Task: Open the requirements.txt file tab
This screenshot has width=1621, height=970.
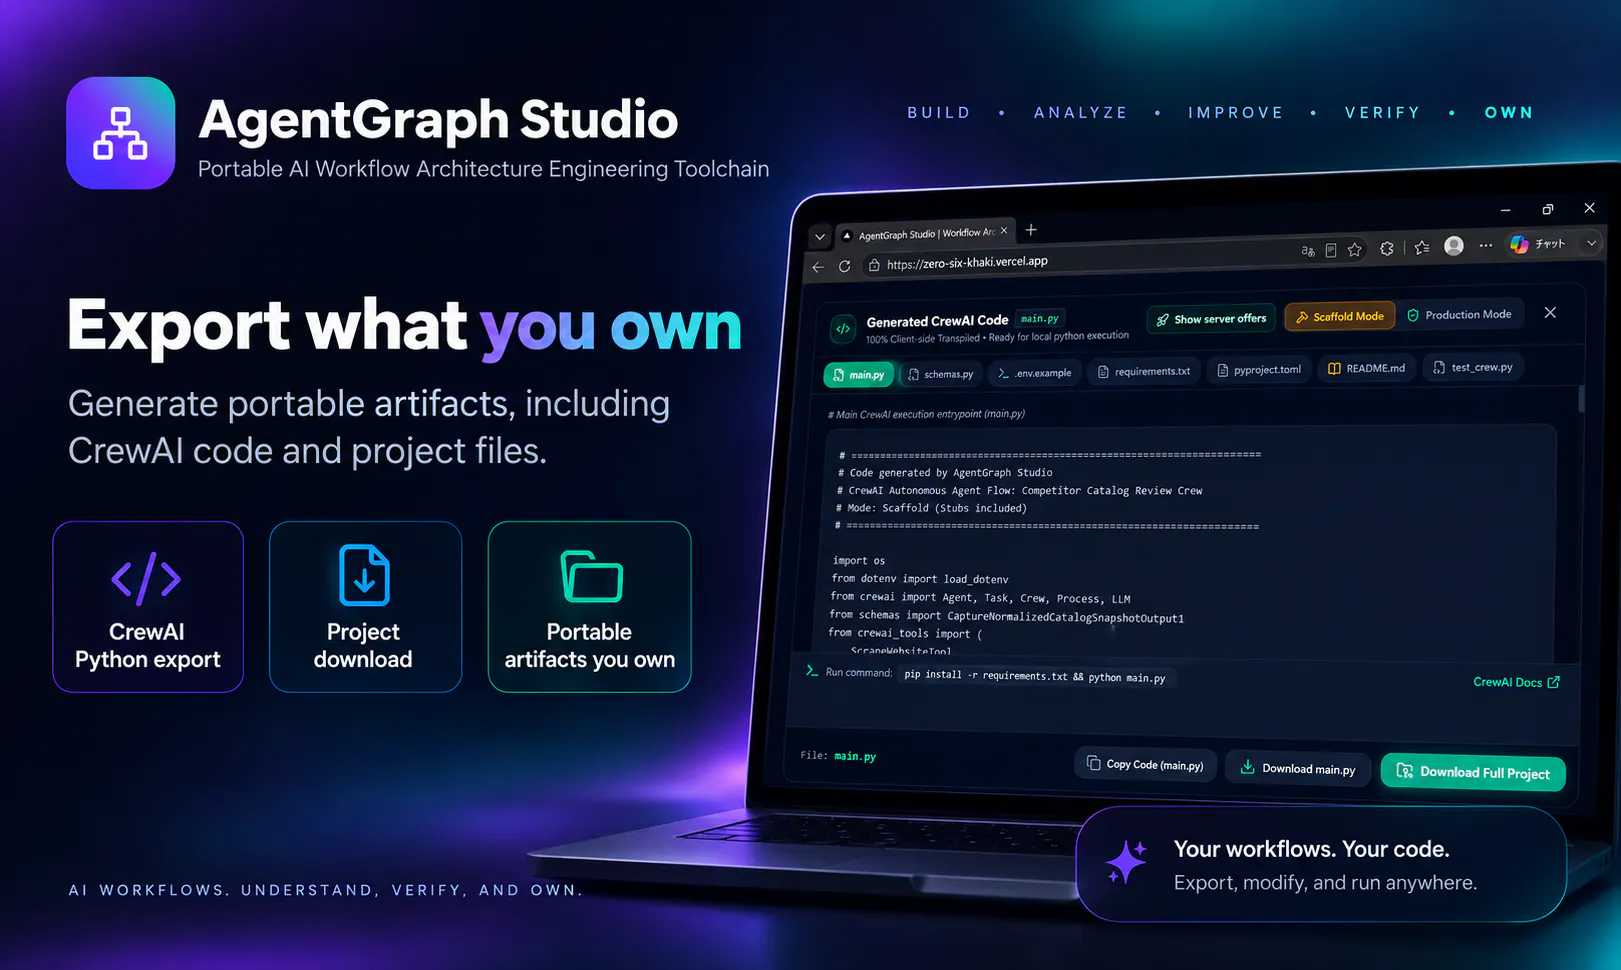Action: (1144, 371)
